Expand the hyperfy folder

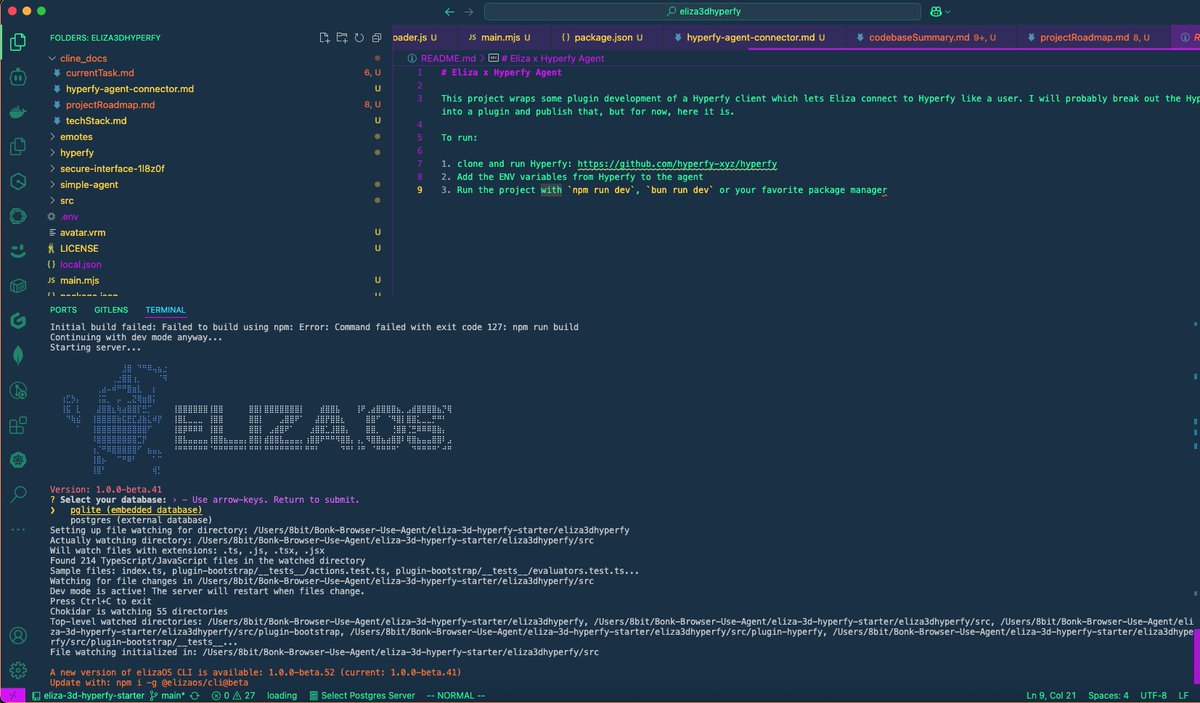click(x=76, y=152)
